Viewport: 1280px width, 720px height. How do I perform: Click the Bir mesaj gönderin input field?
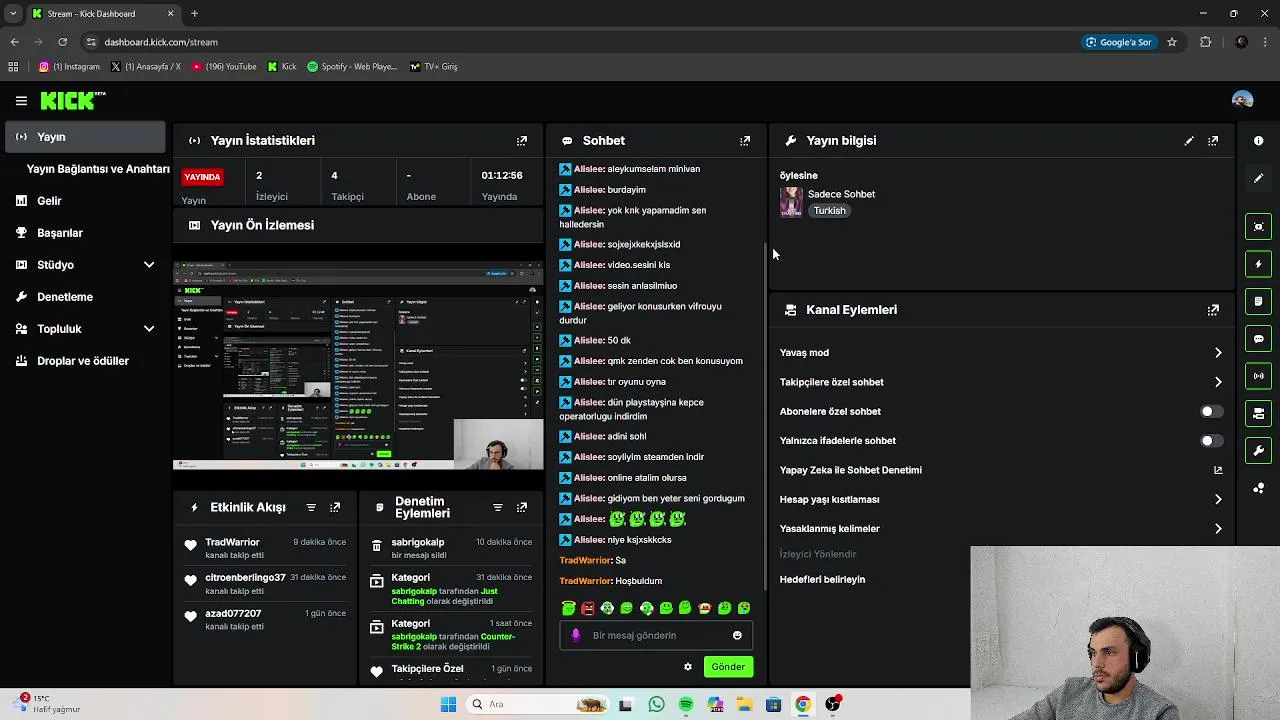655,636
